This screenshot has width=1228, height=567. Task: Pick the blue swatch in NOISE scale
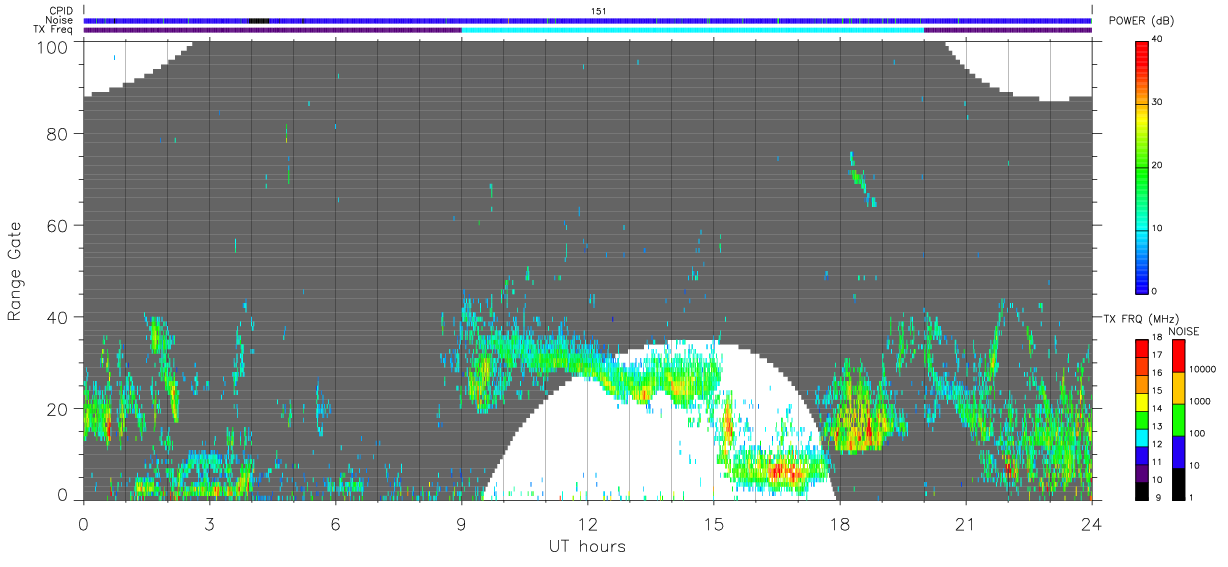[1179, 452]
